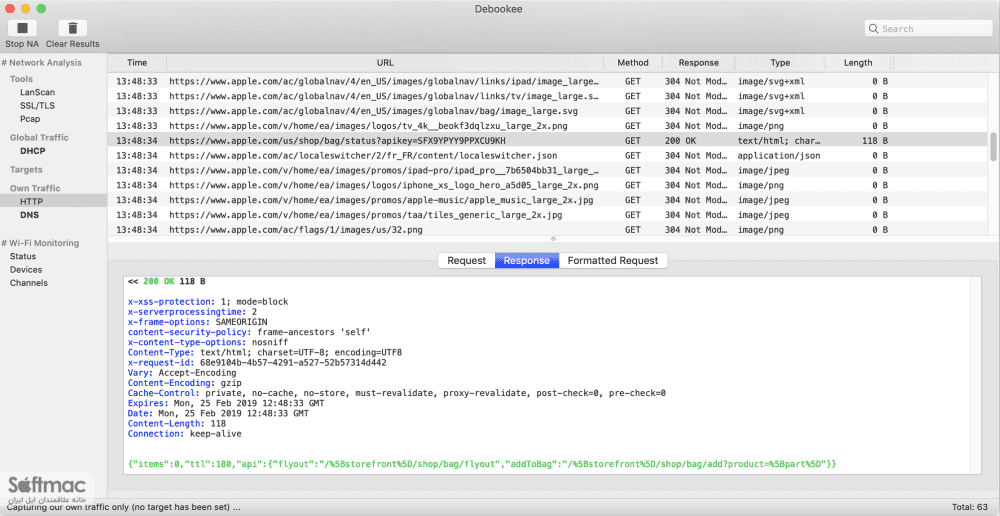
Task: Select the apple_music_large_2x.jpg row
Action: click(548, 200)
